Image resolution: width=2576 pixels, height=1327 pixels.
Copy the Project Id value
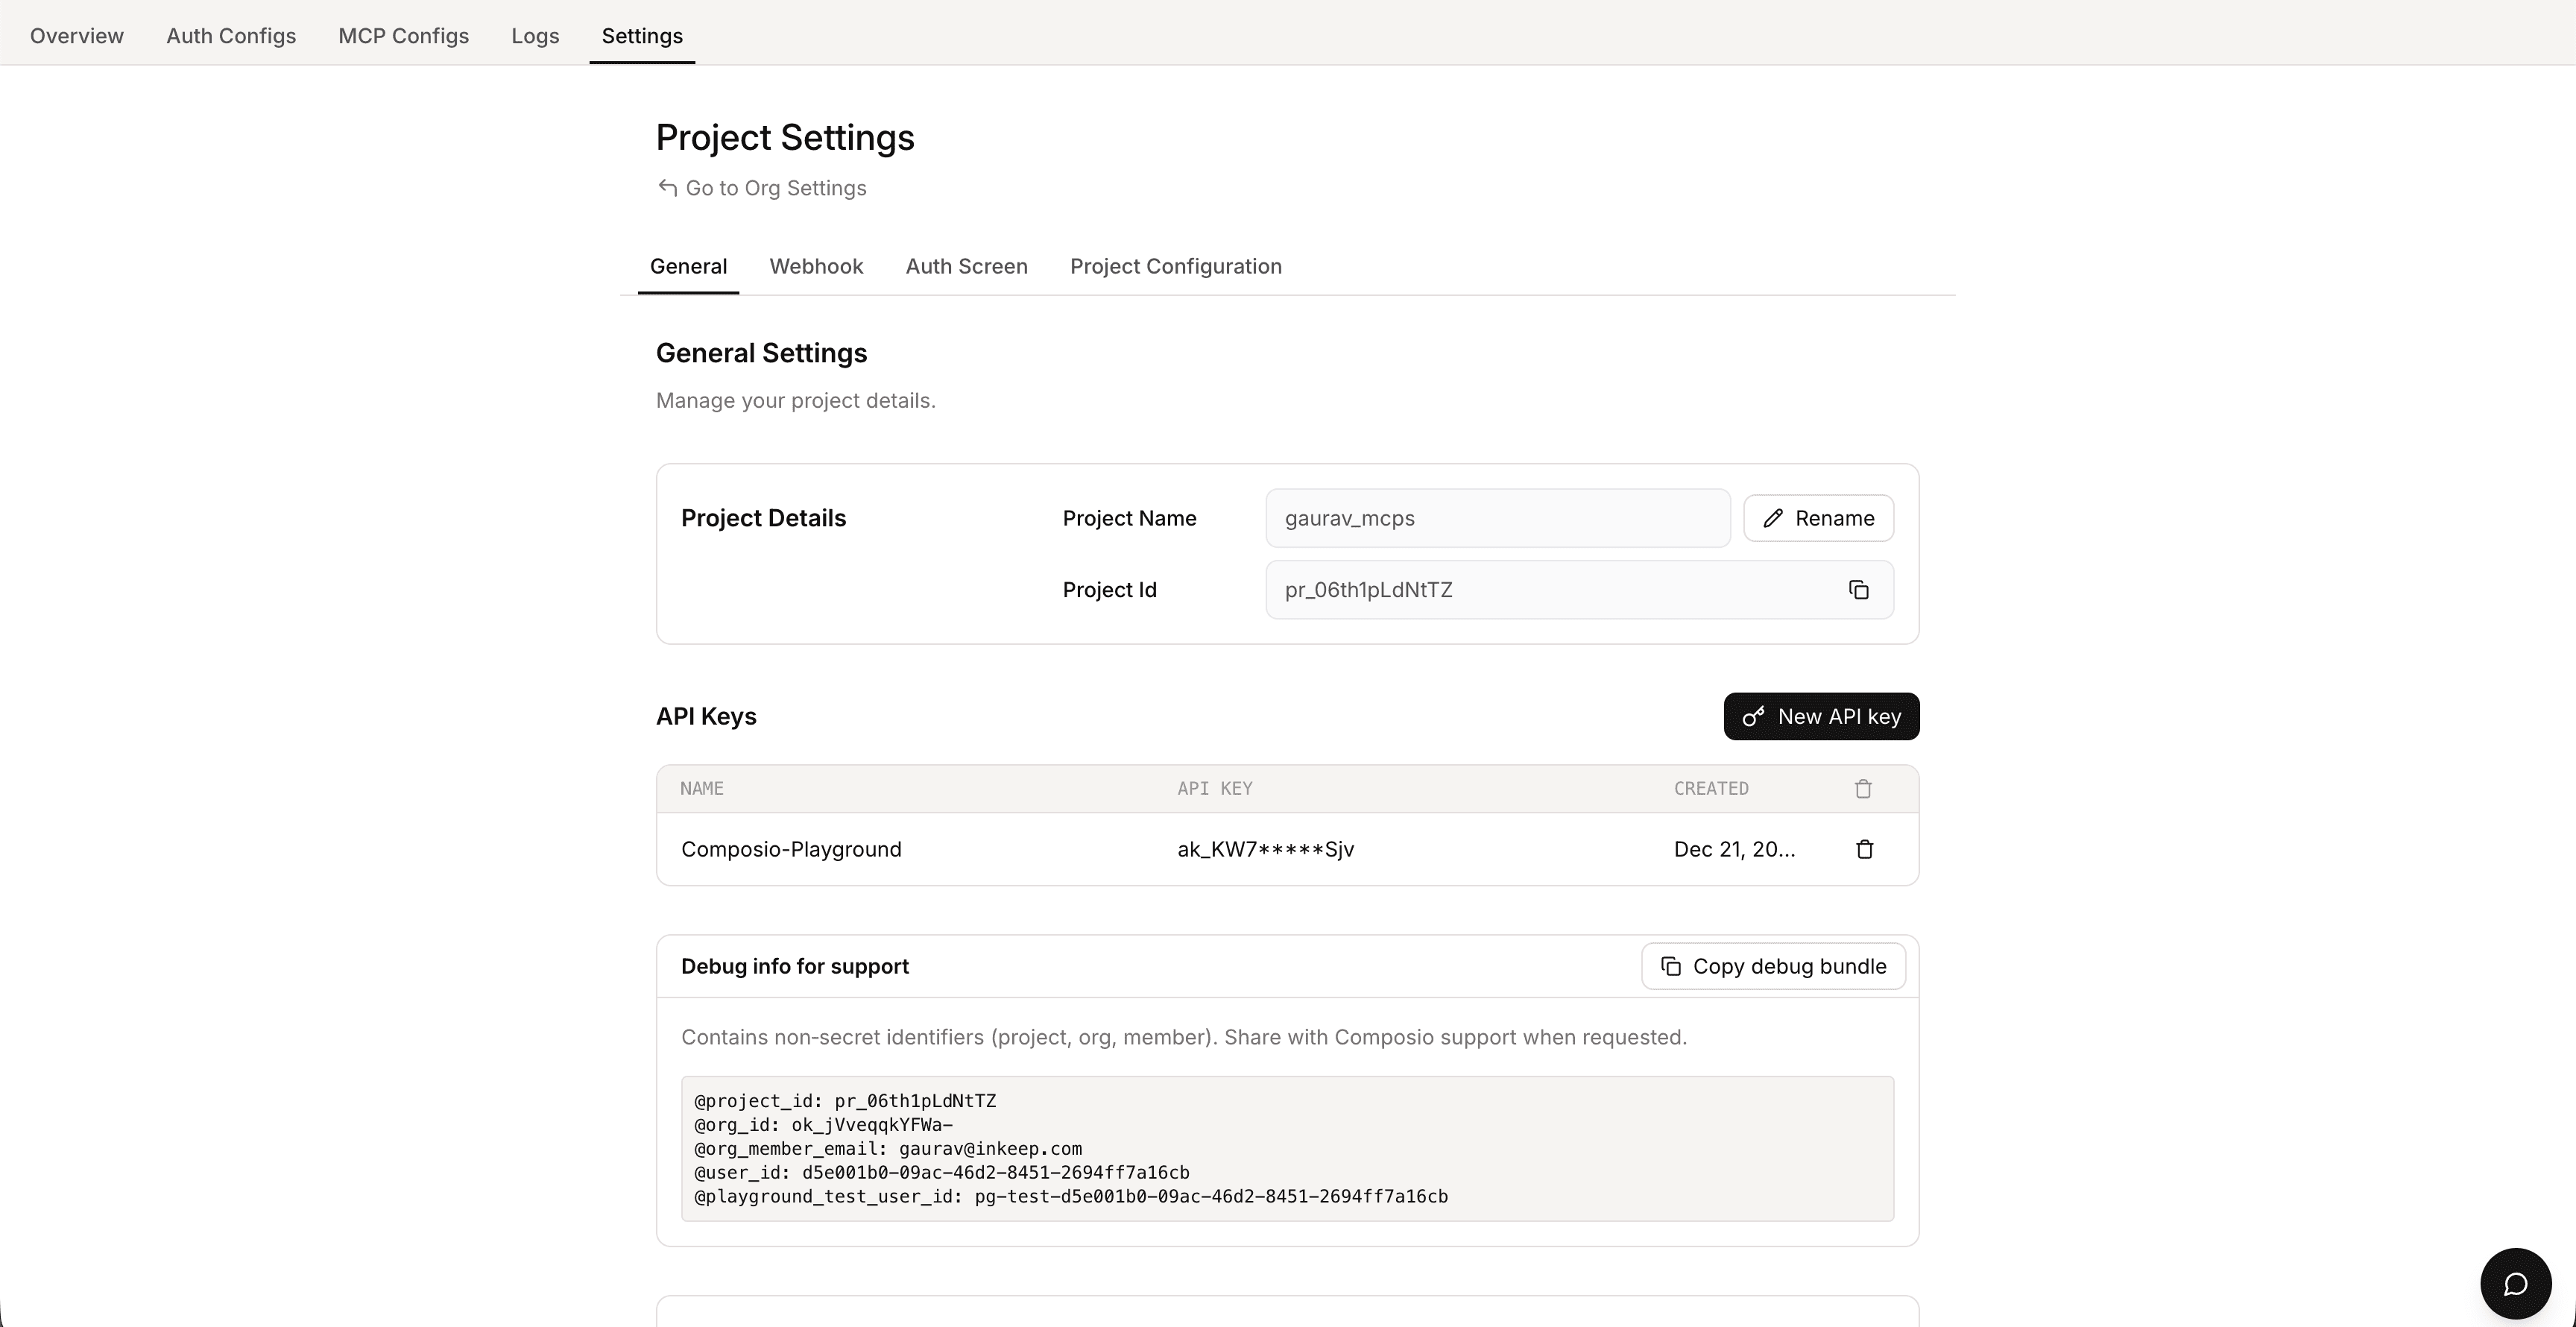[x=1858, y=589]
